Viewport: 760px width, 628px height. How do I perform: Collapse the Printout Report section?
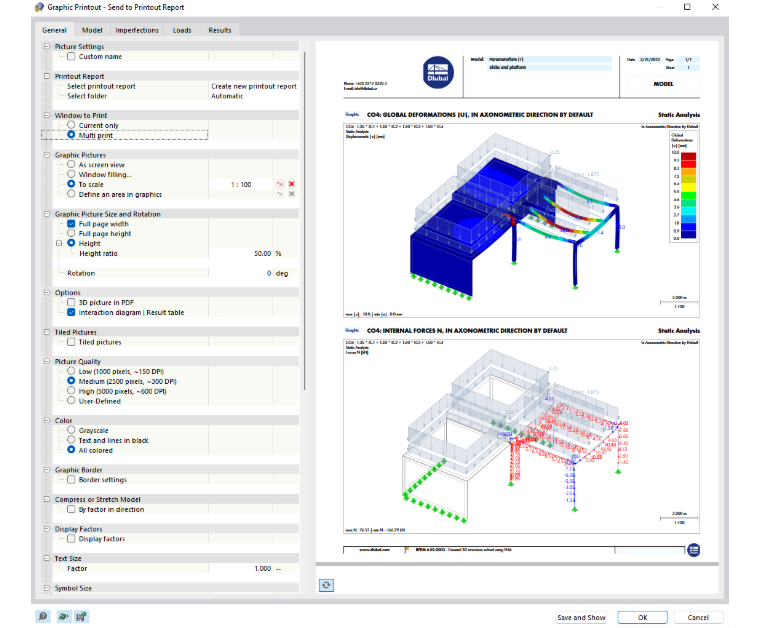47,76
